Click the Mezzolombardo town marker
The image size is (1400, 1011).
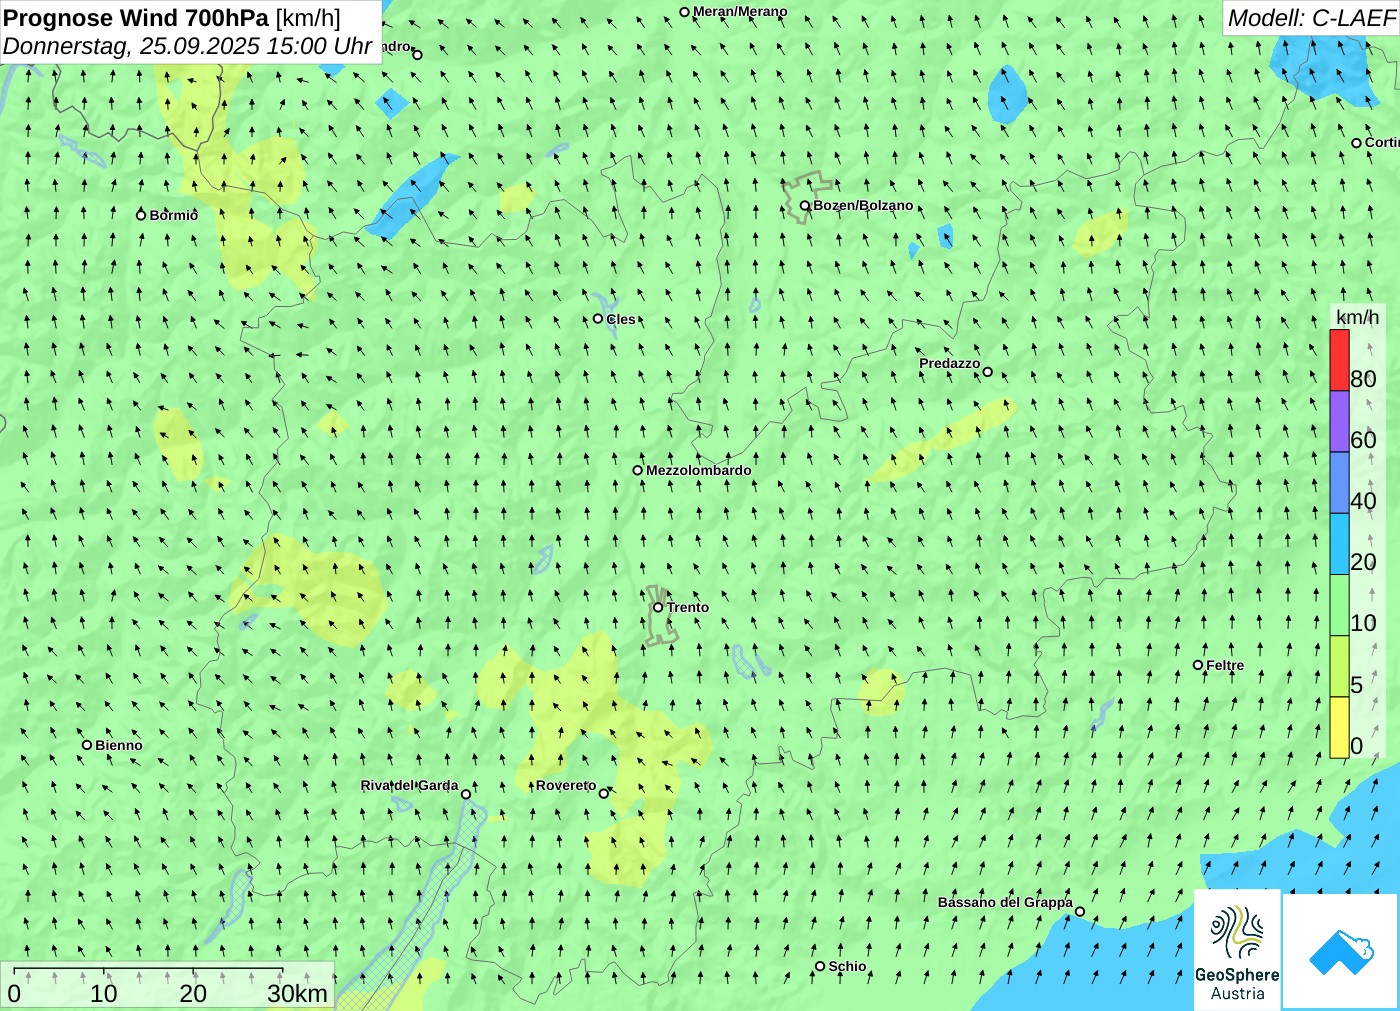click(x=637, y=470)
